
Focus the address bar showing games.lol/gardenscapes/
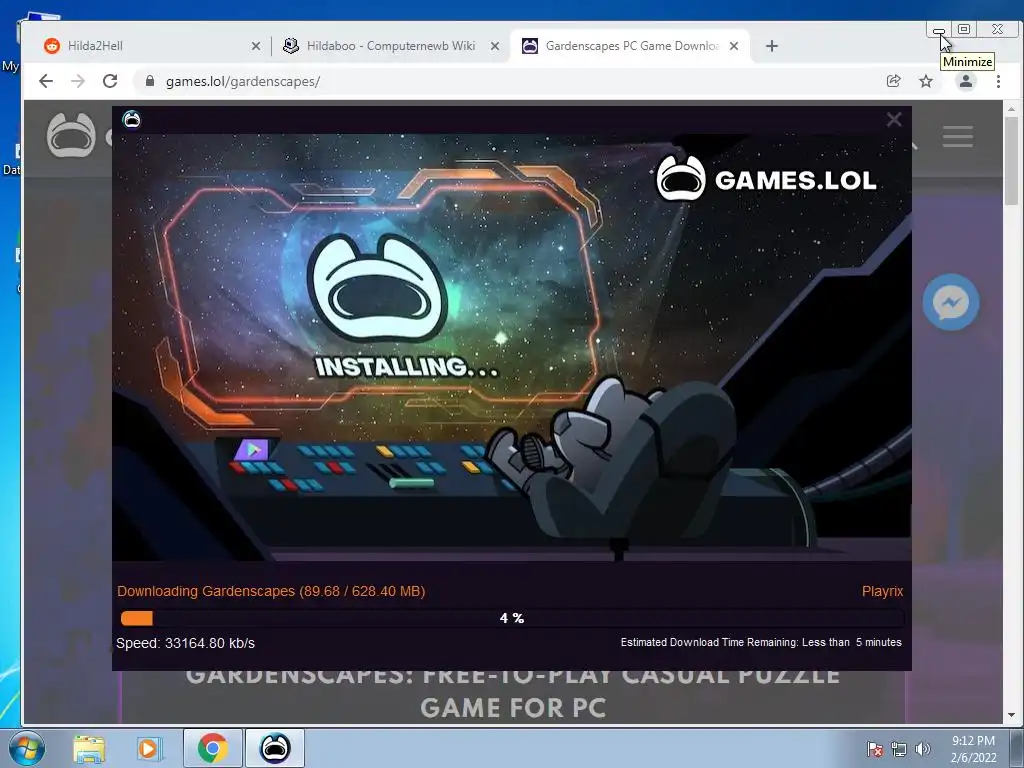coord(509,81)
